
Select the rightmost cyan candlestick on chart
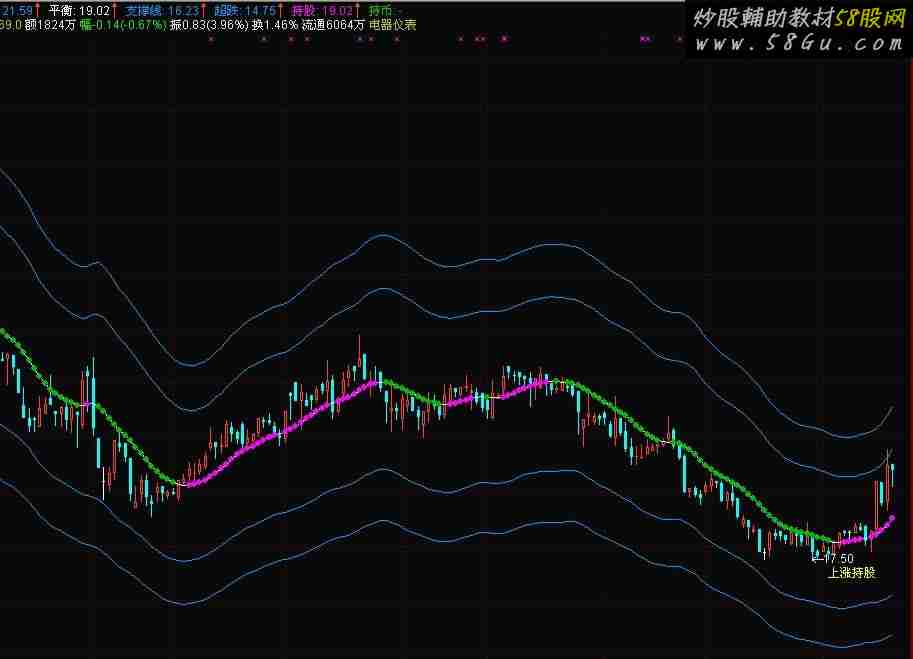[x=893, y=468]
